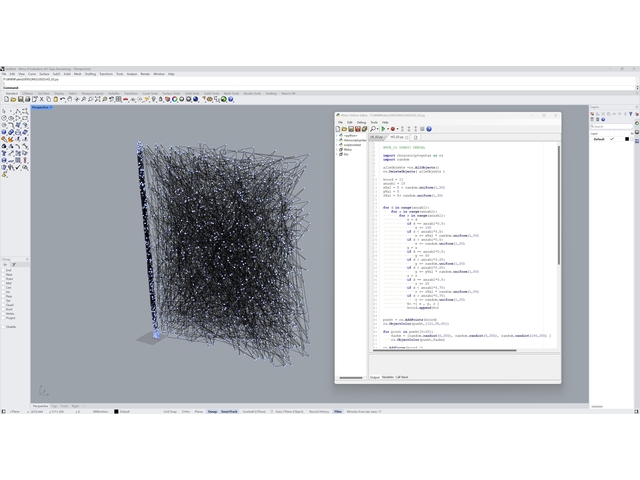Enable the Near osnap checkbox
The height and width of the screenshot is (480, 640).
(4, 275)
